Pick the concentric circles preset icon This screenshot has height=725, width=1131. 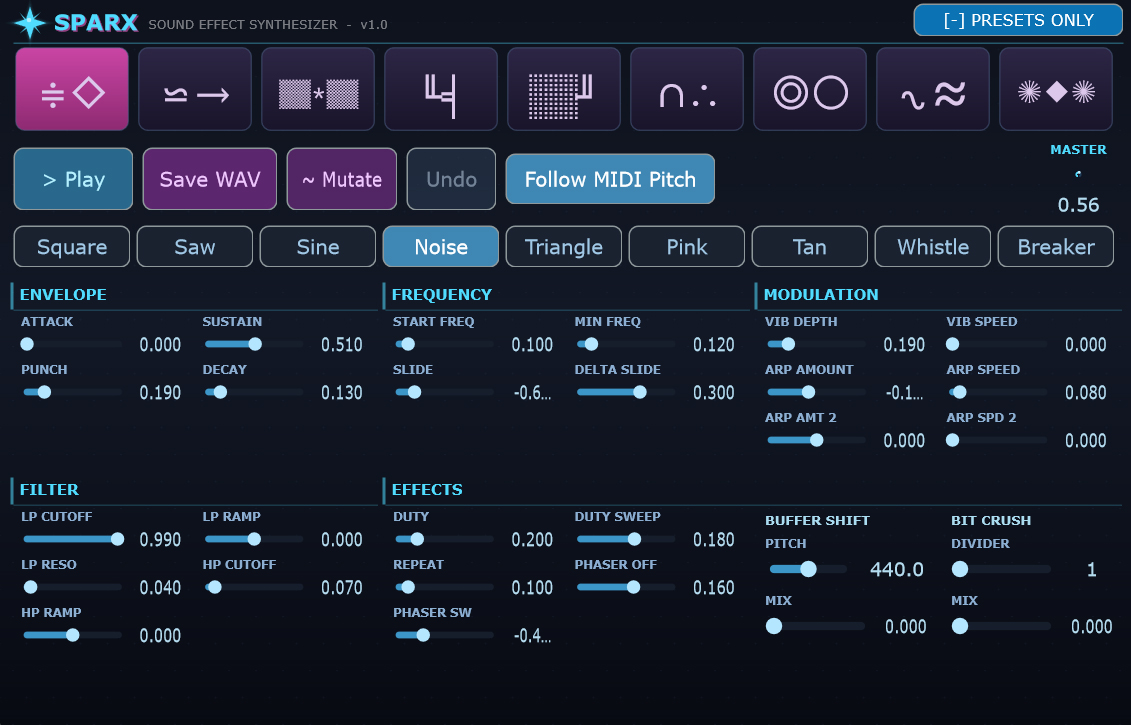coord(810,89)
